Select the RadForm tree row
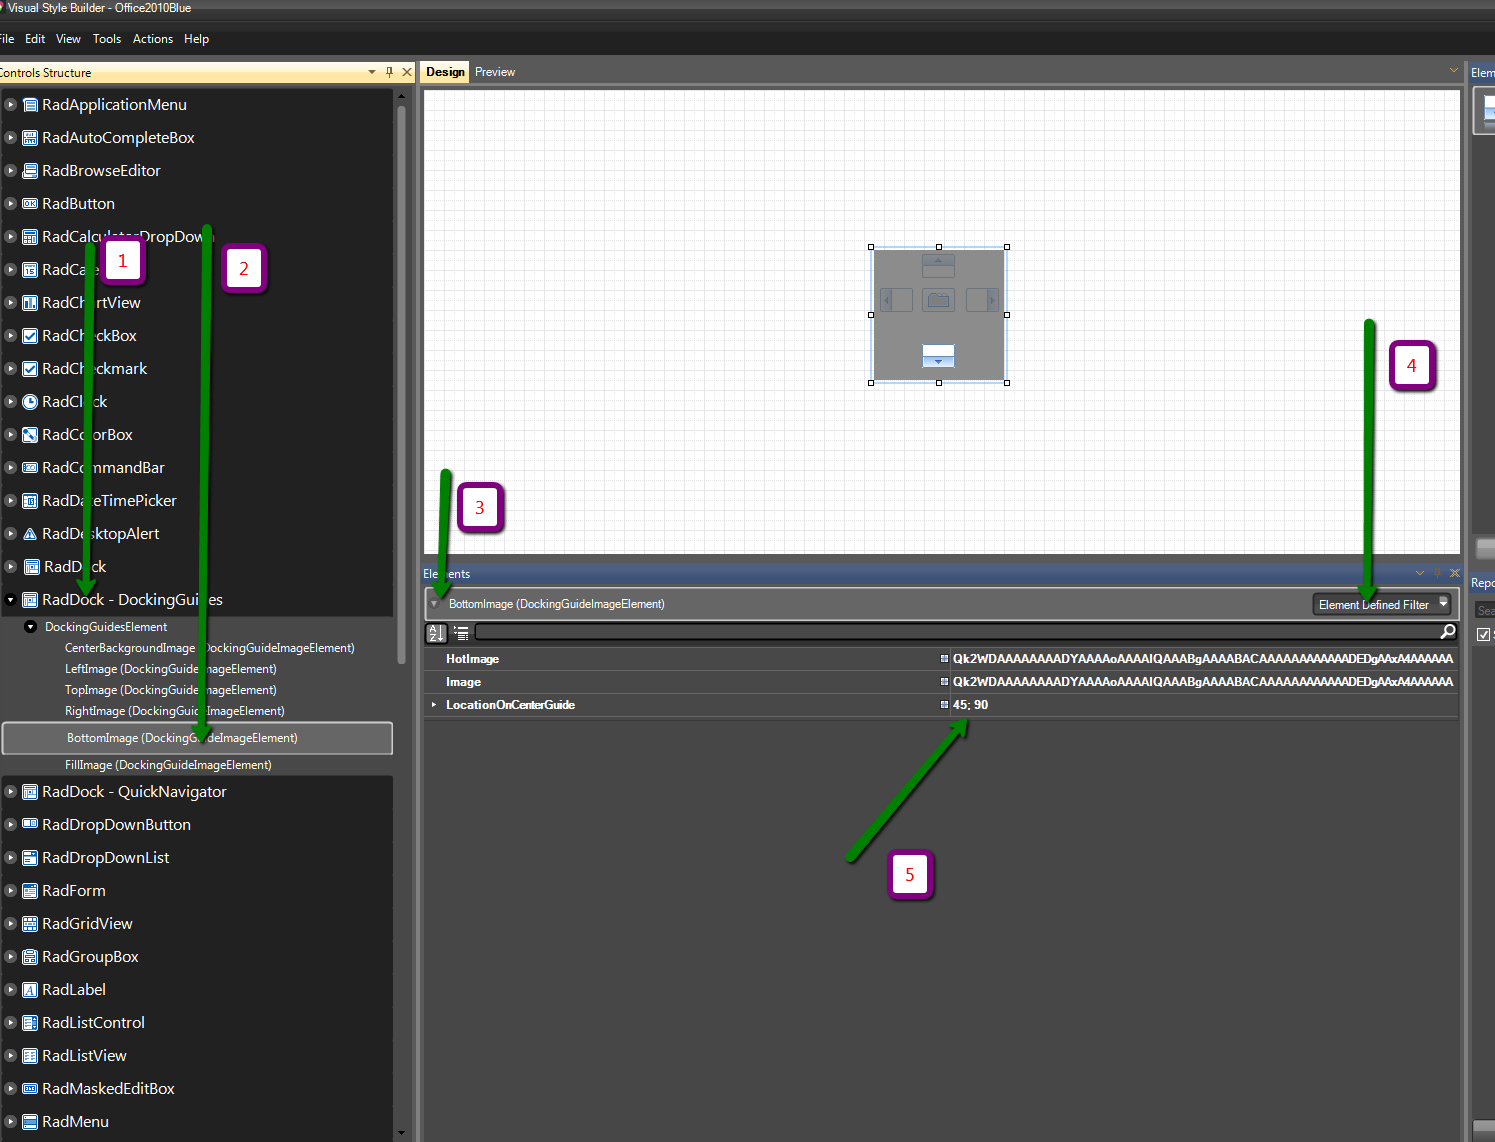This screenshot has width=1495, height=1142. click(x=197, y=891)
